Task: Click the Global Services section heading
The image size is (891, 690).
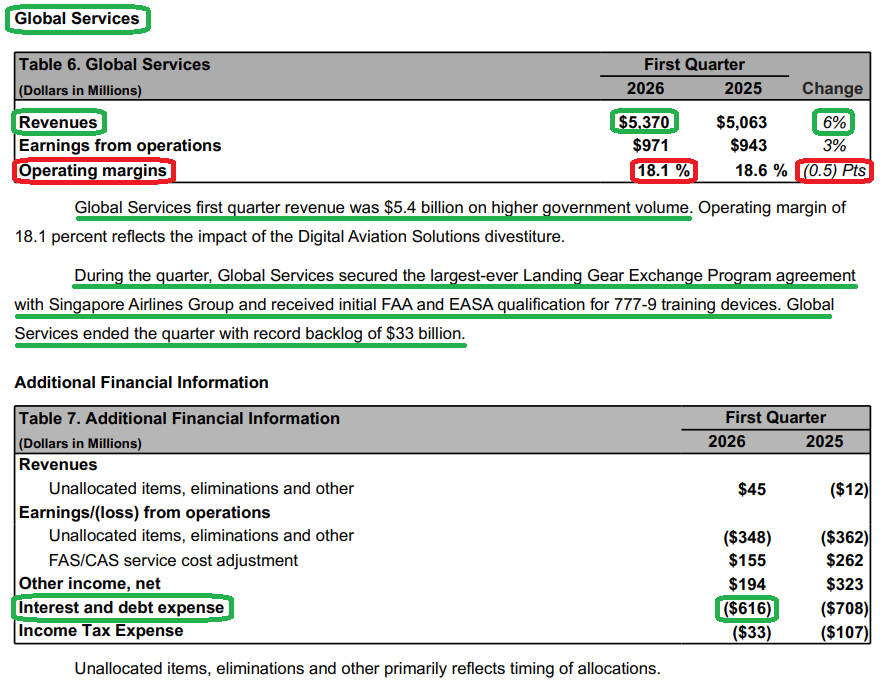Action: [77, 18]
